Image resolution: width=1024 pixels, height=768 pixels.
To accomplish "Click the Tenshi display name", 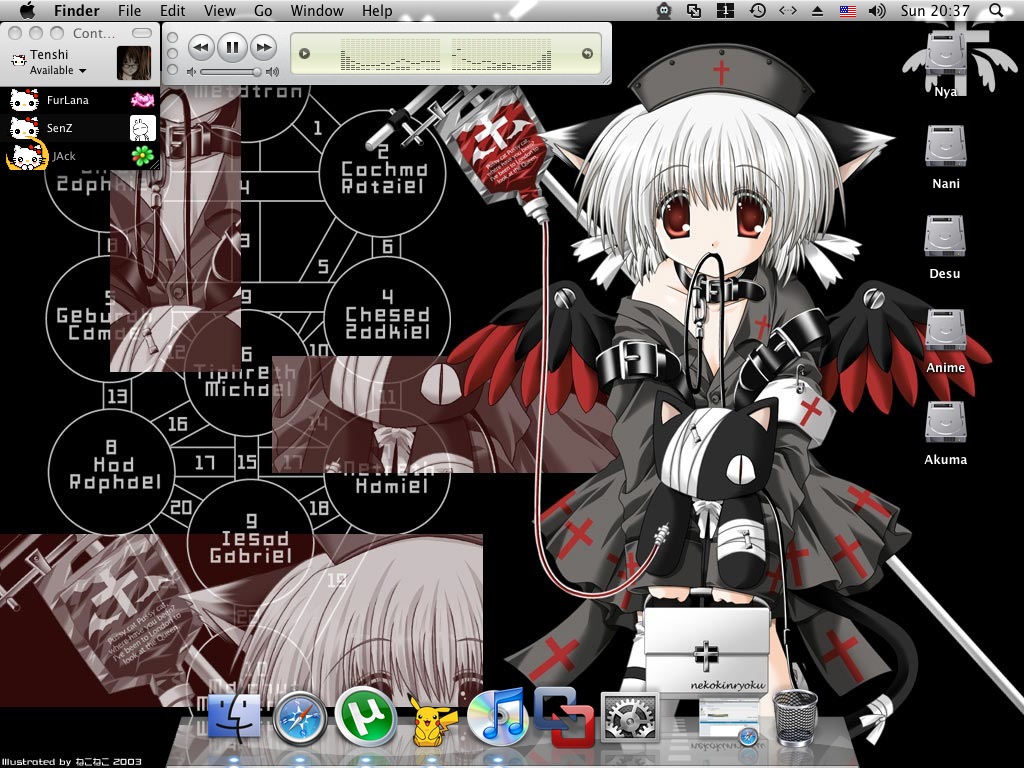I will [x=49, y=55].
